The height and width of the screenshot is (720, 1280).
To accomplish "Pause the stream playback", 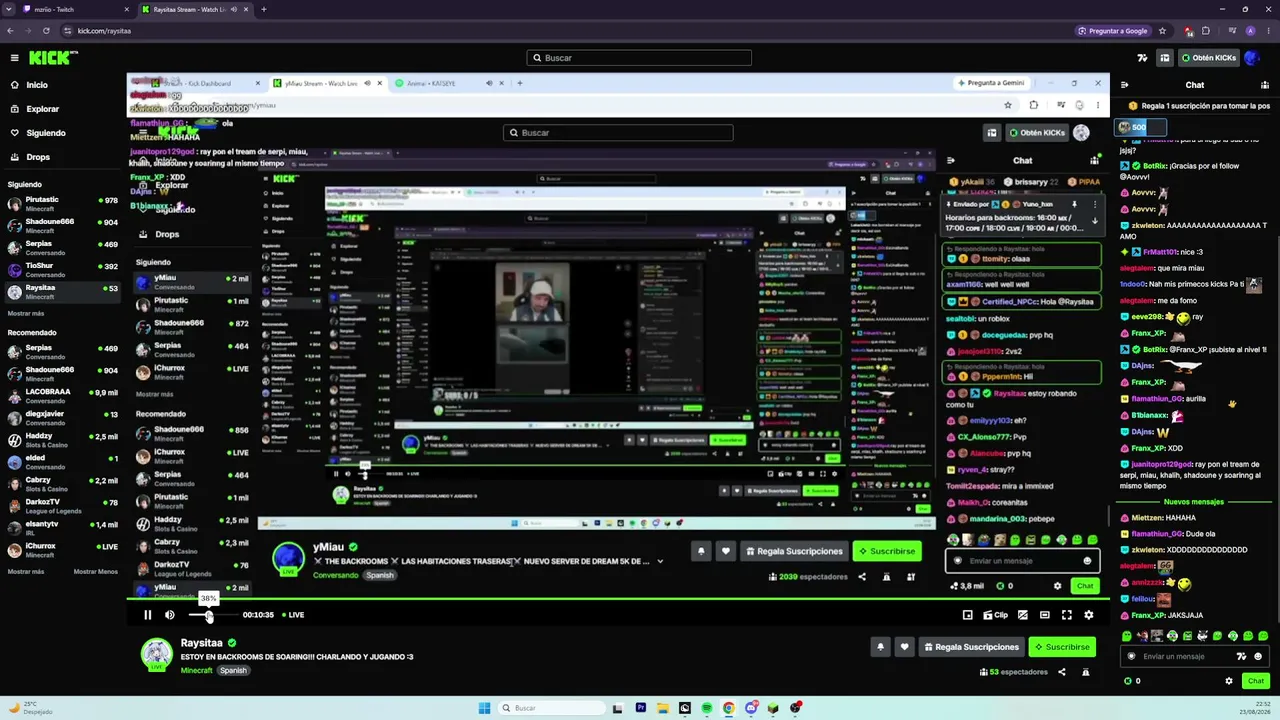I will 147,615.
